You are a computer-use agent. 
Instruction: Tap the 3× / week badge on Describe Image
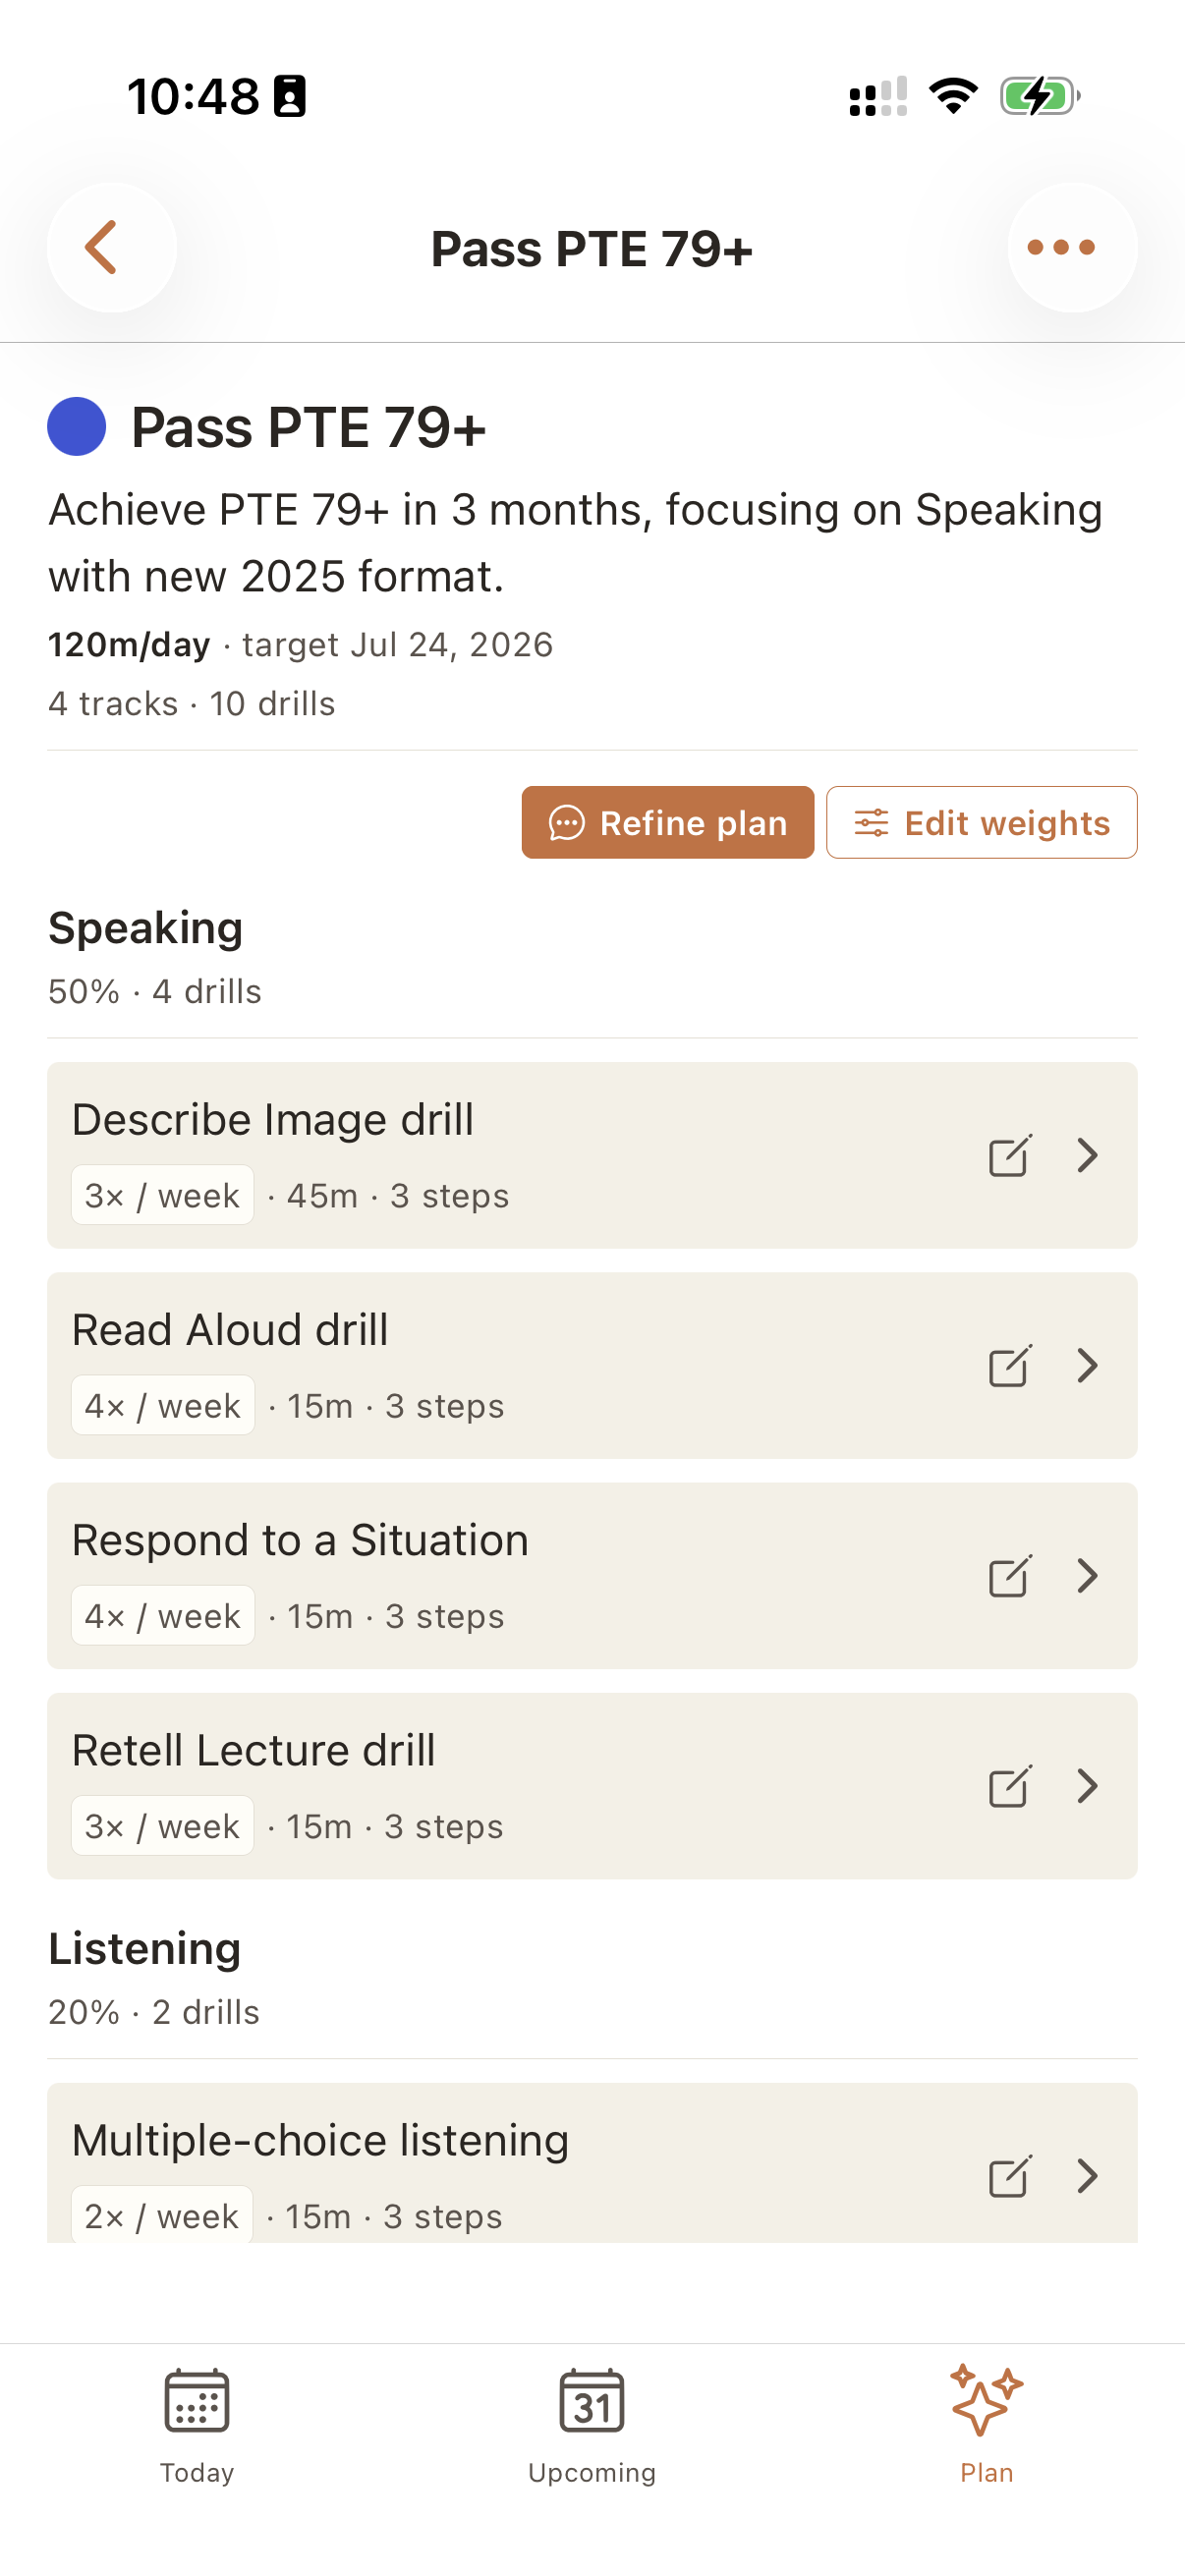162,1195
